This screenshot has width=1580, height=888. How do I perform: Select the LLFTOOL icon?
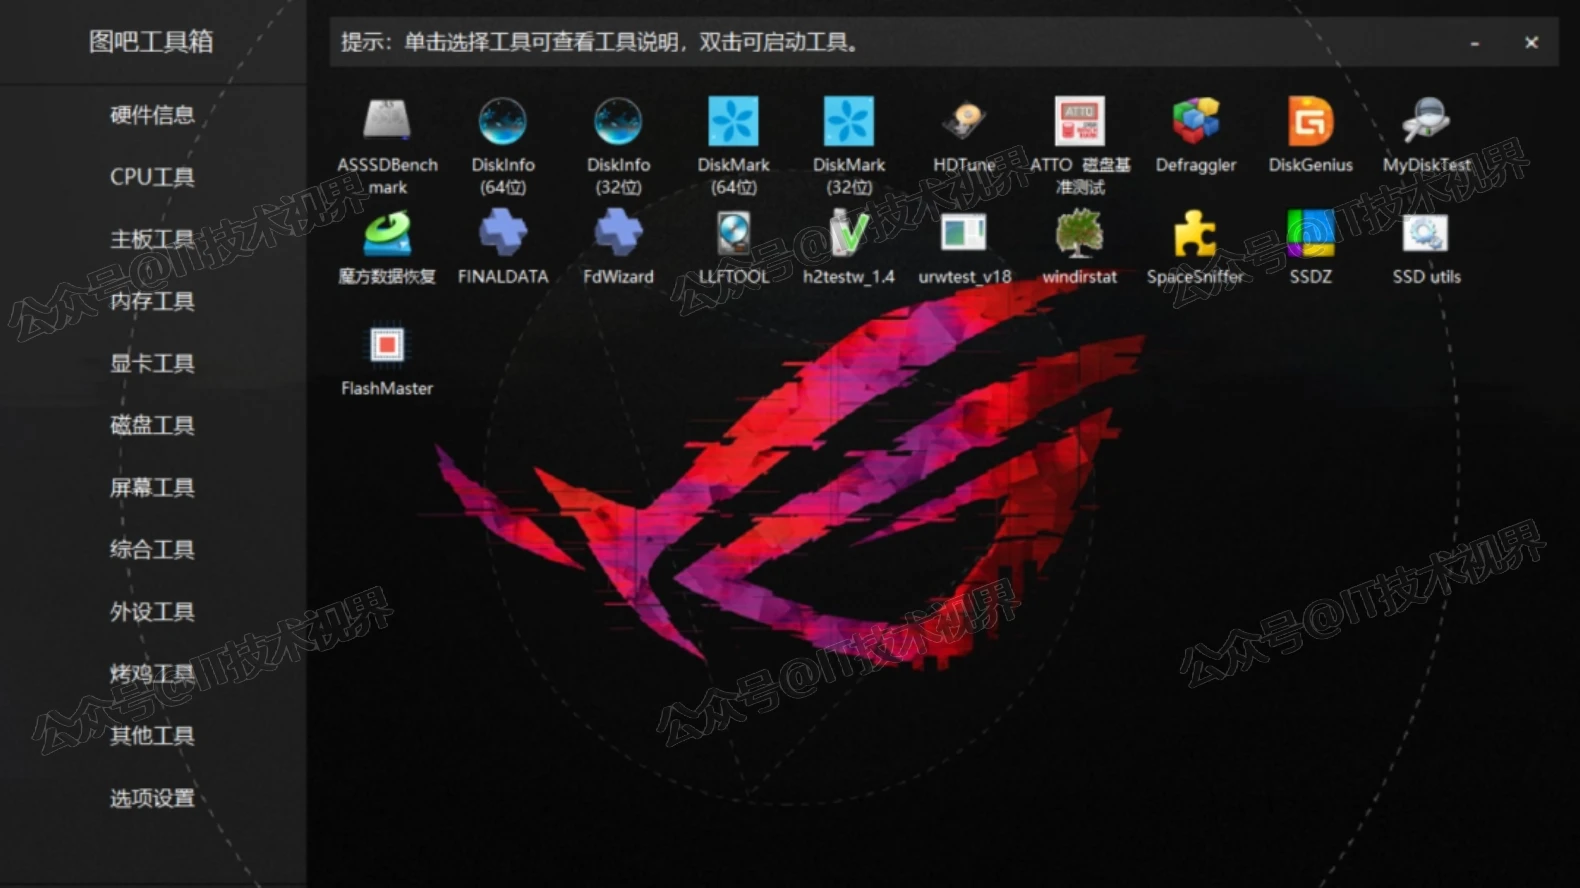point(733,233)
